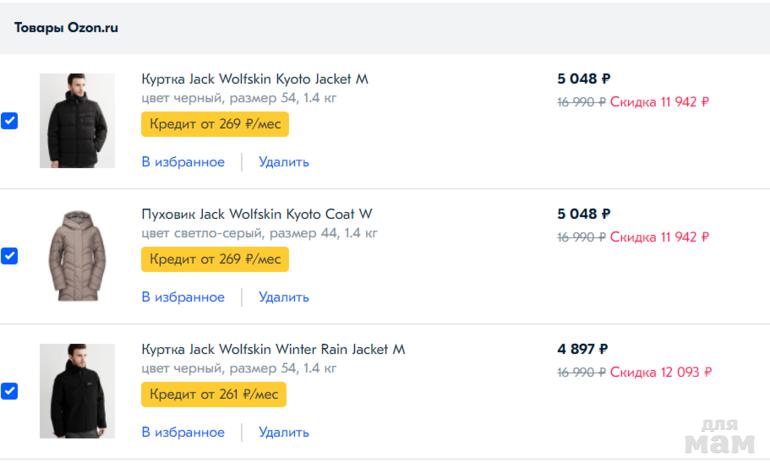Click Кредит от 269 ₽/мес badge on Kyoto Jacket M
This screenshot has width=770, height=468.
215,124
